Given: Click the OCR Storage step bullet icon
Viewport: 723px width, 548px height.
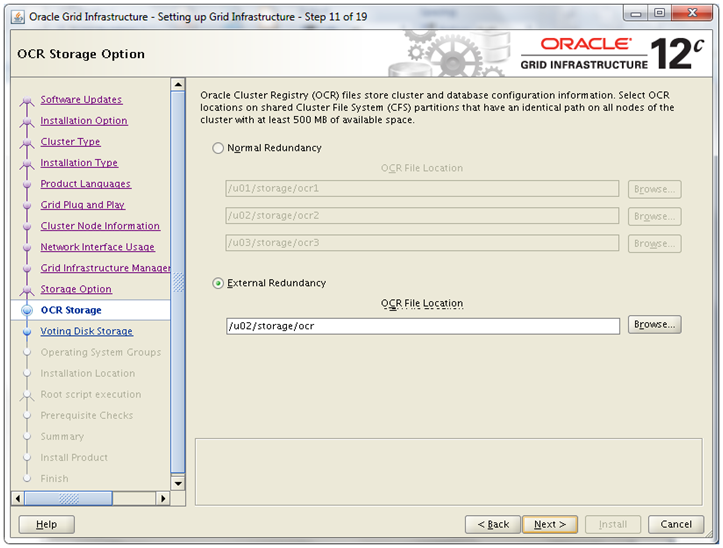Looking at the screenshot, I should pos(27,310).
